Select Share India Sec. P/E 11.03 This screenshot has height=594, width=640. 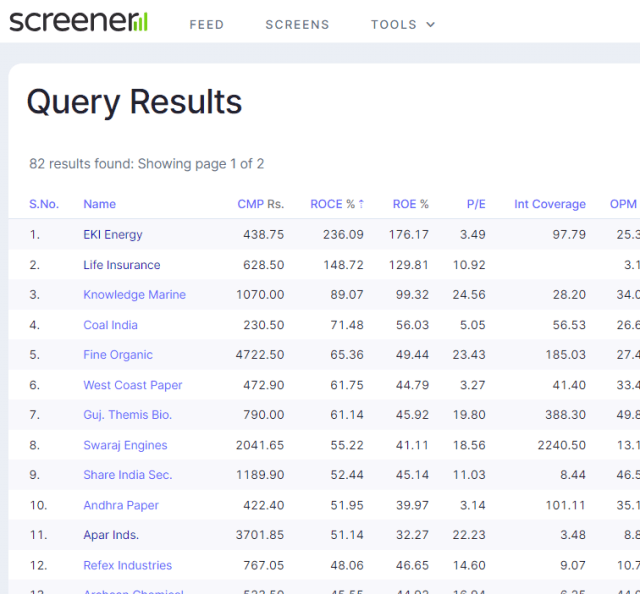(469, 475)
